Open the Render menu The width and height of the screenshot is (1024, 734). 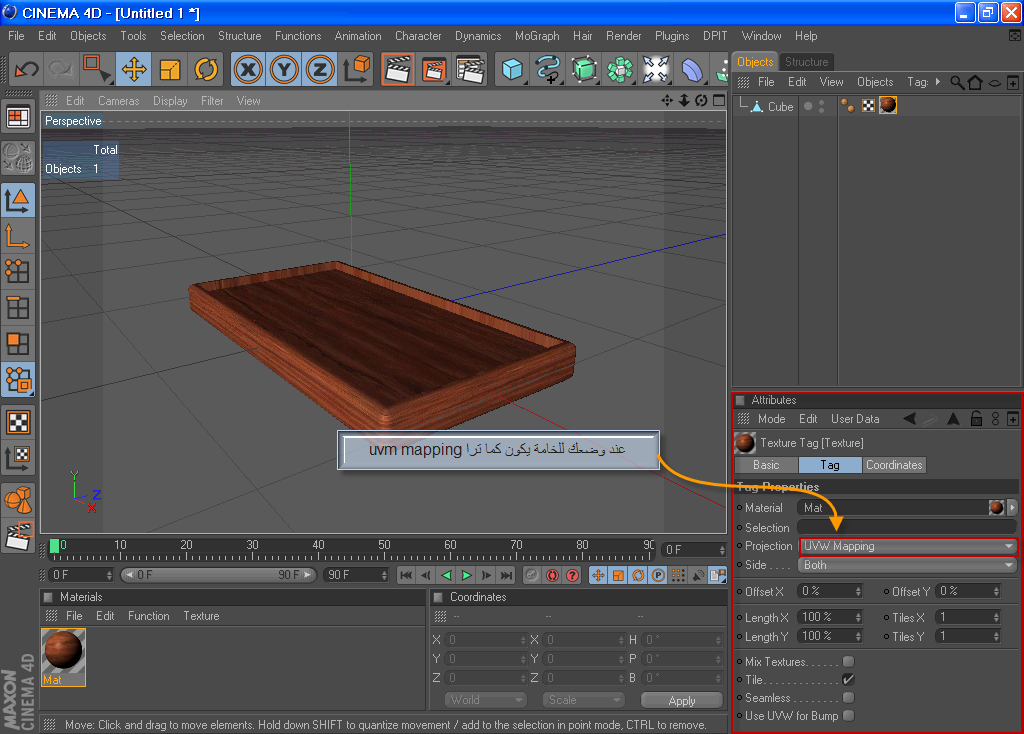(x=623, y=36)
